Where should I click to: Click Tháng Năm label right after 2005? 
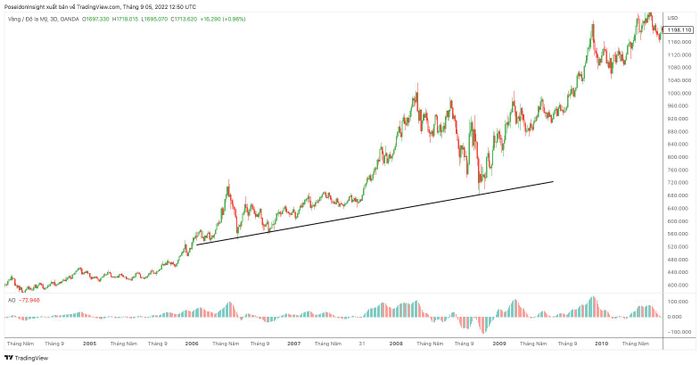coord(124,344)
